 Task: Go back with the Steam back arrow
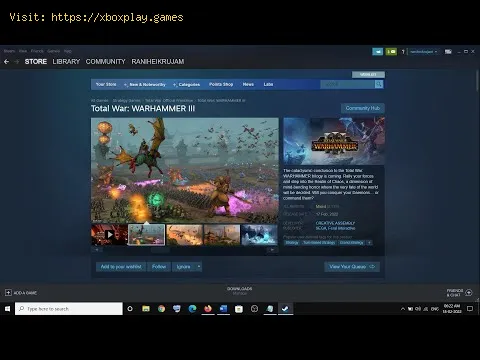click(6, 62)
